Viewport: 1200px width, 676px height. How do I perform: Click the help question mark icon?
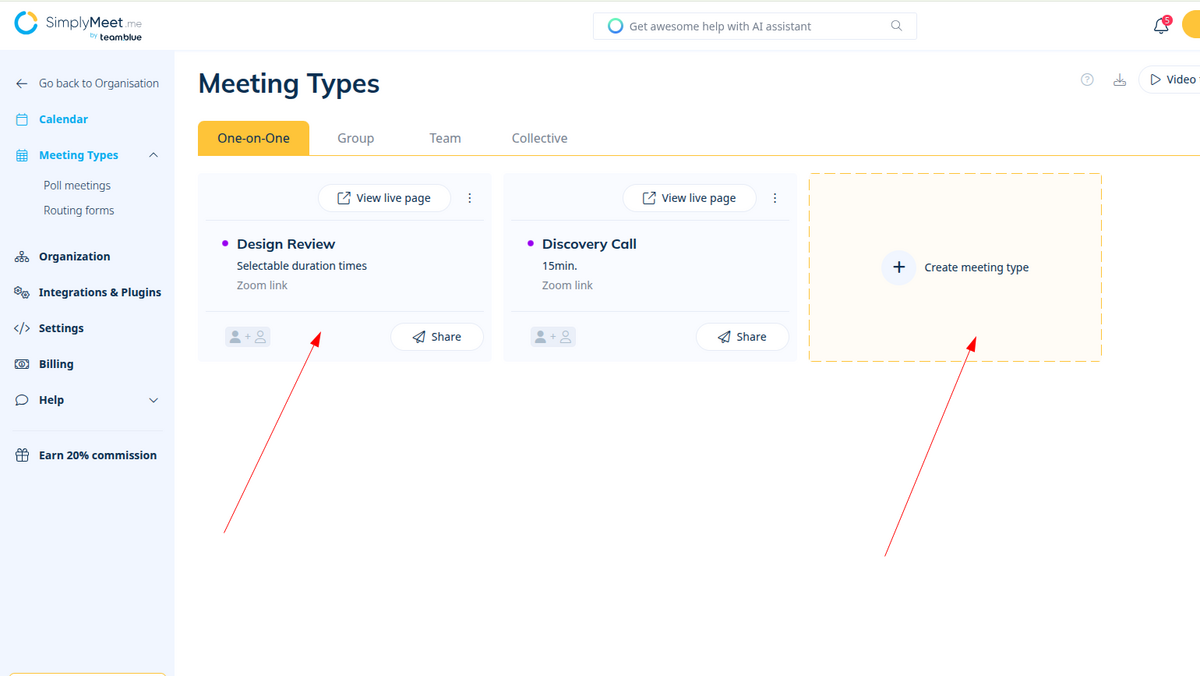1087,80
